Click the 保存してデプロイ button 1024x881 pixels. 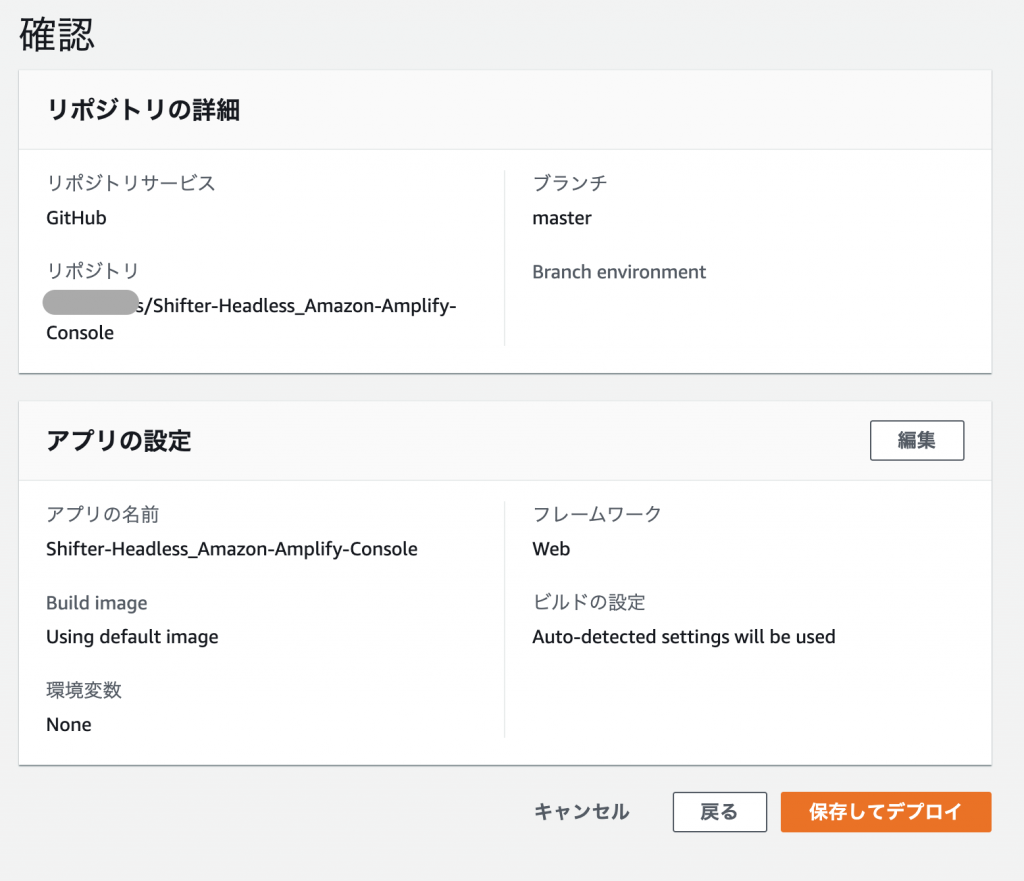886,812
